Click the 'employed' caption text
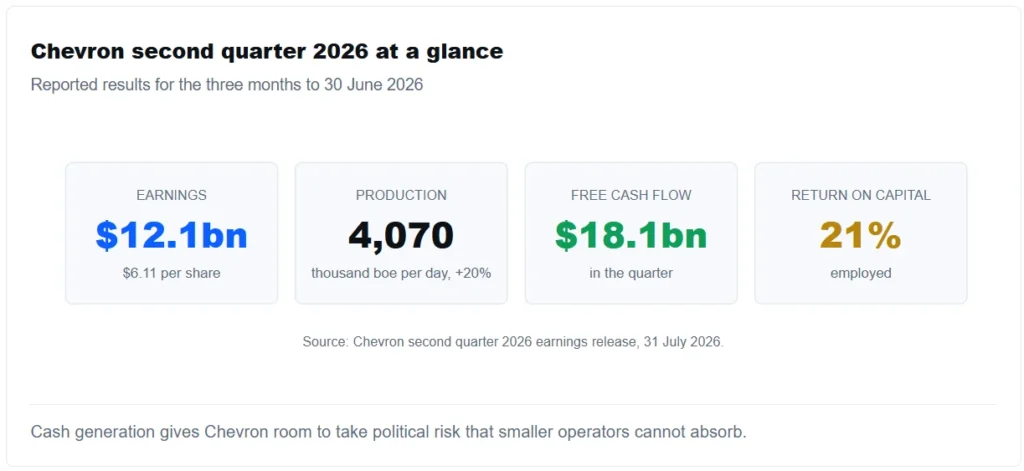The height and width of the screenshot is (471, 1024). (861, 273)
